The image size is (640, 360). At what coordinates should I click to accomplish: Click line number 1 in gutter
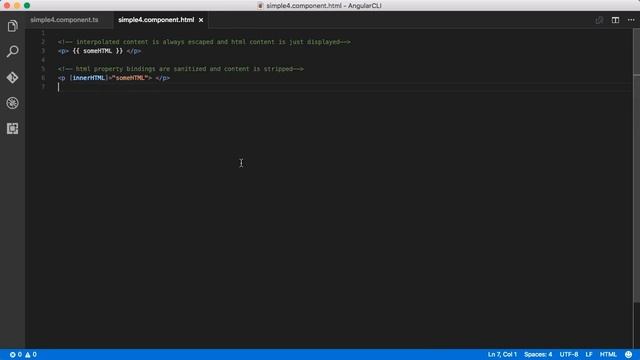(x=43, y=33)
